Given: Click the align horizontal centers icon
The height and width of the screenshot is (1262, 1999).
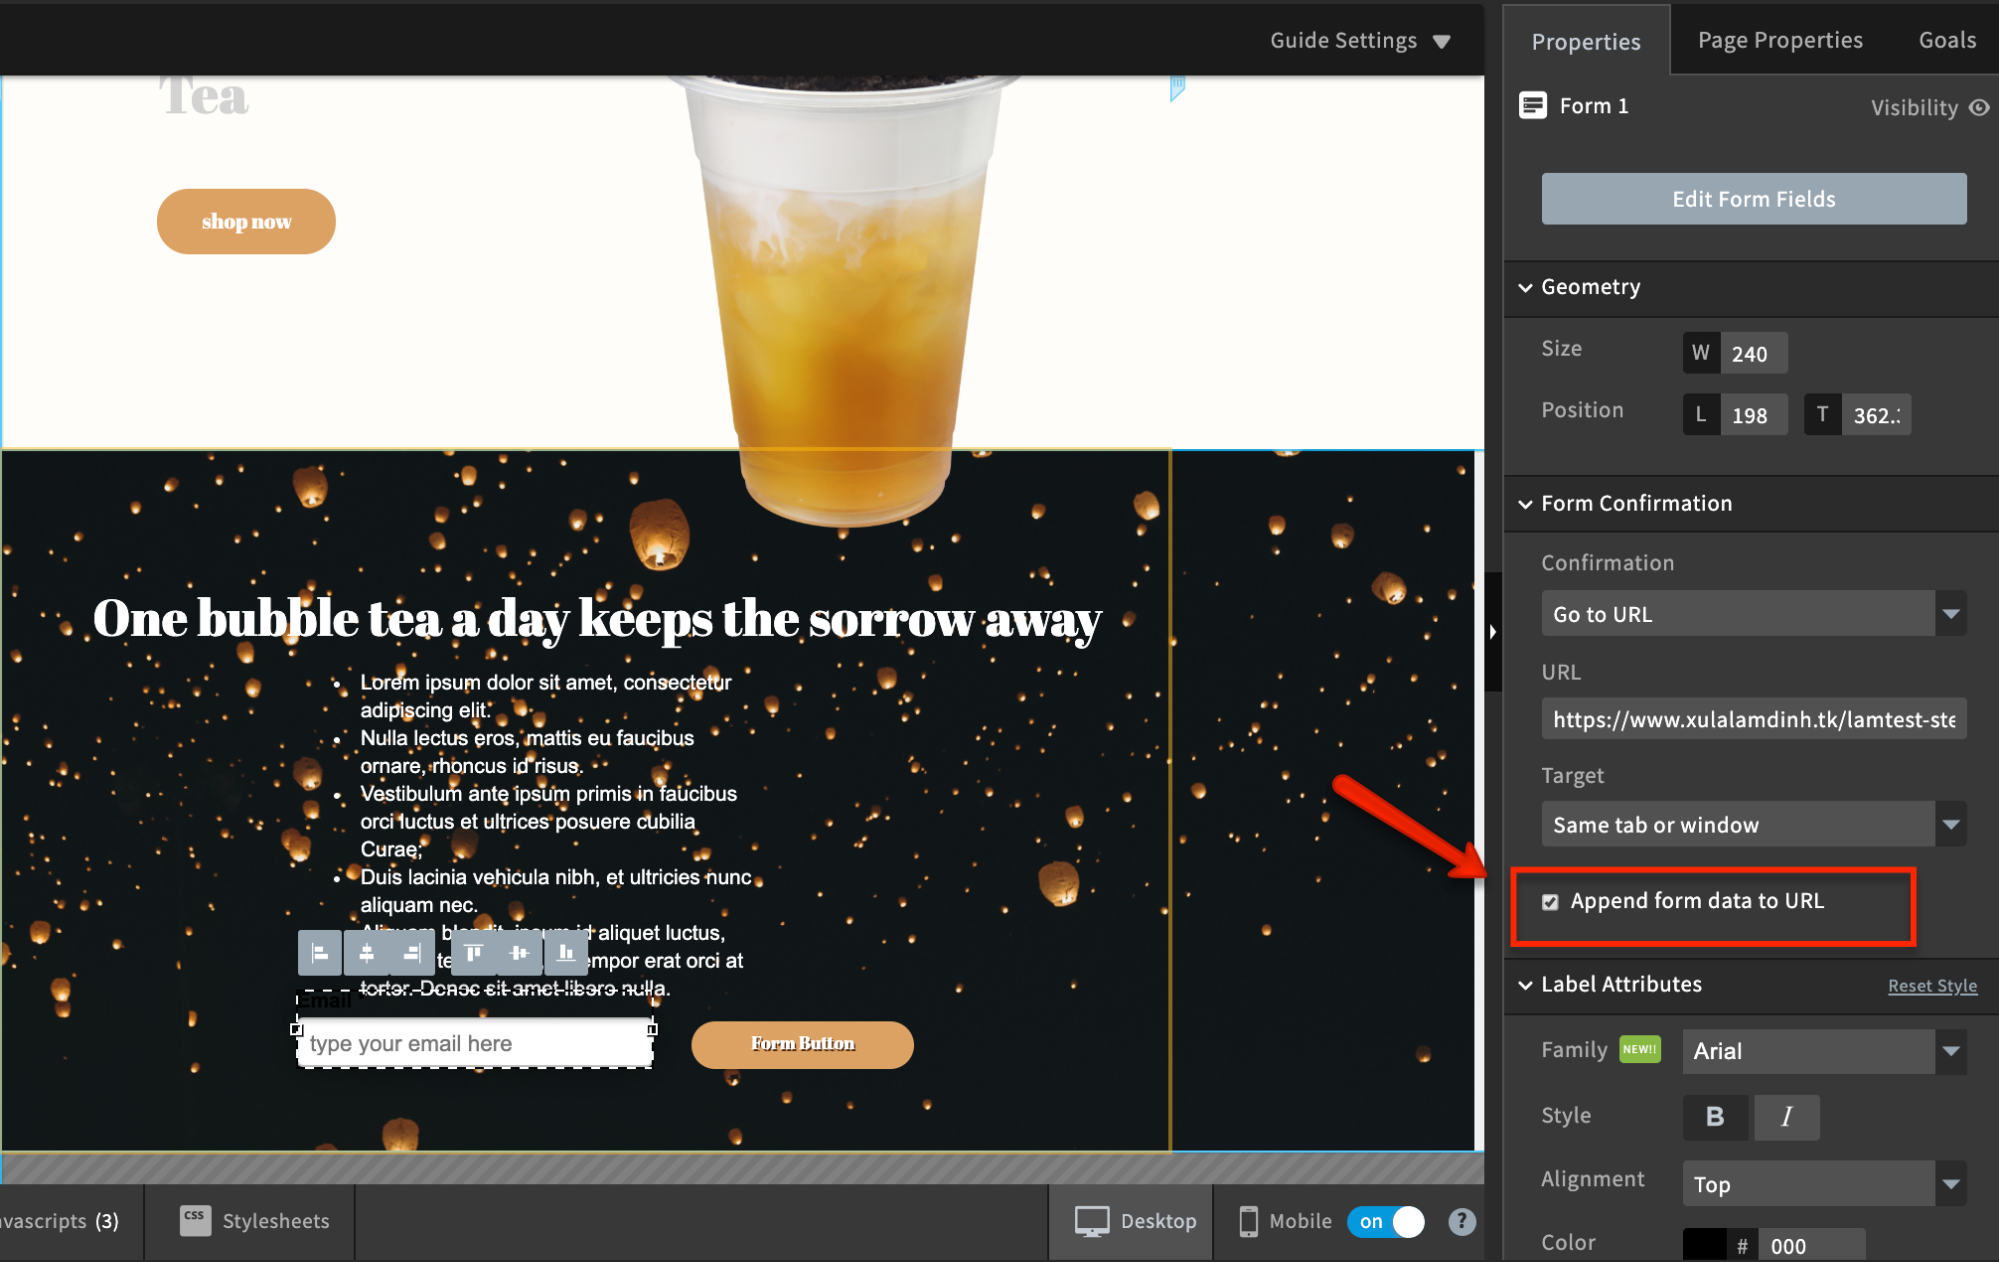Looking at the screenshot, I should click(x=367, y=953).
